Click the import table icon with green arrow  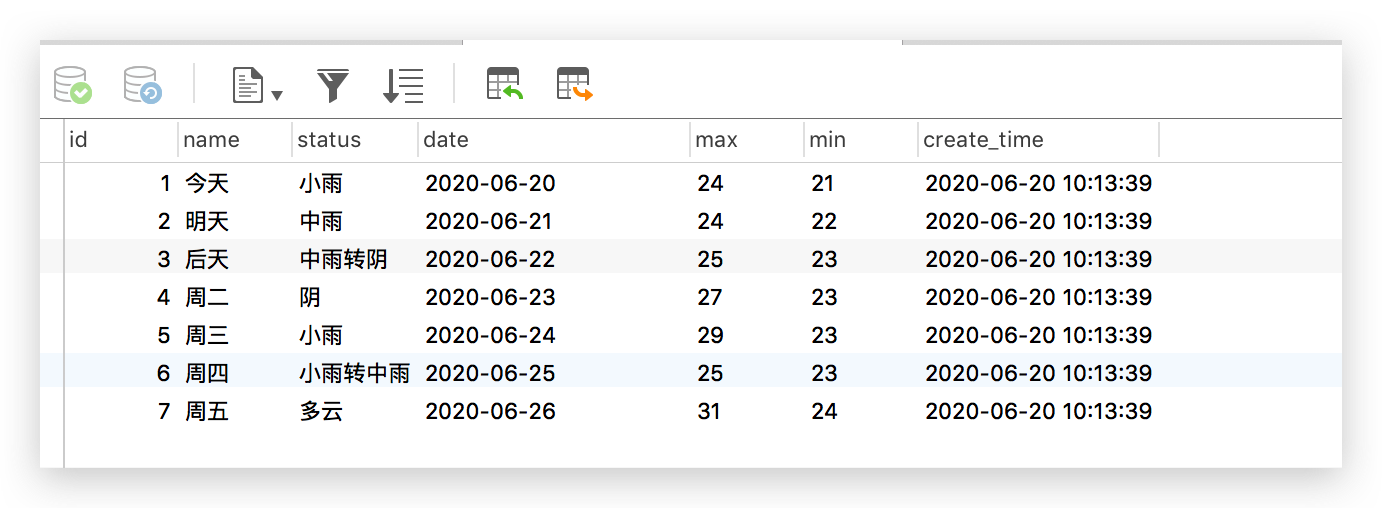click(505, 84)
